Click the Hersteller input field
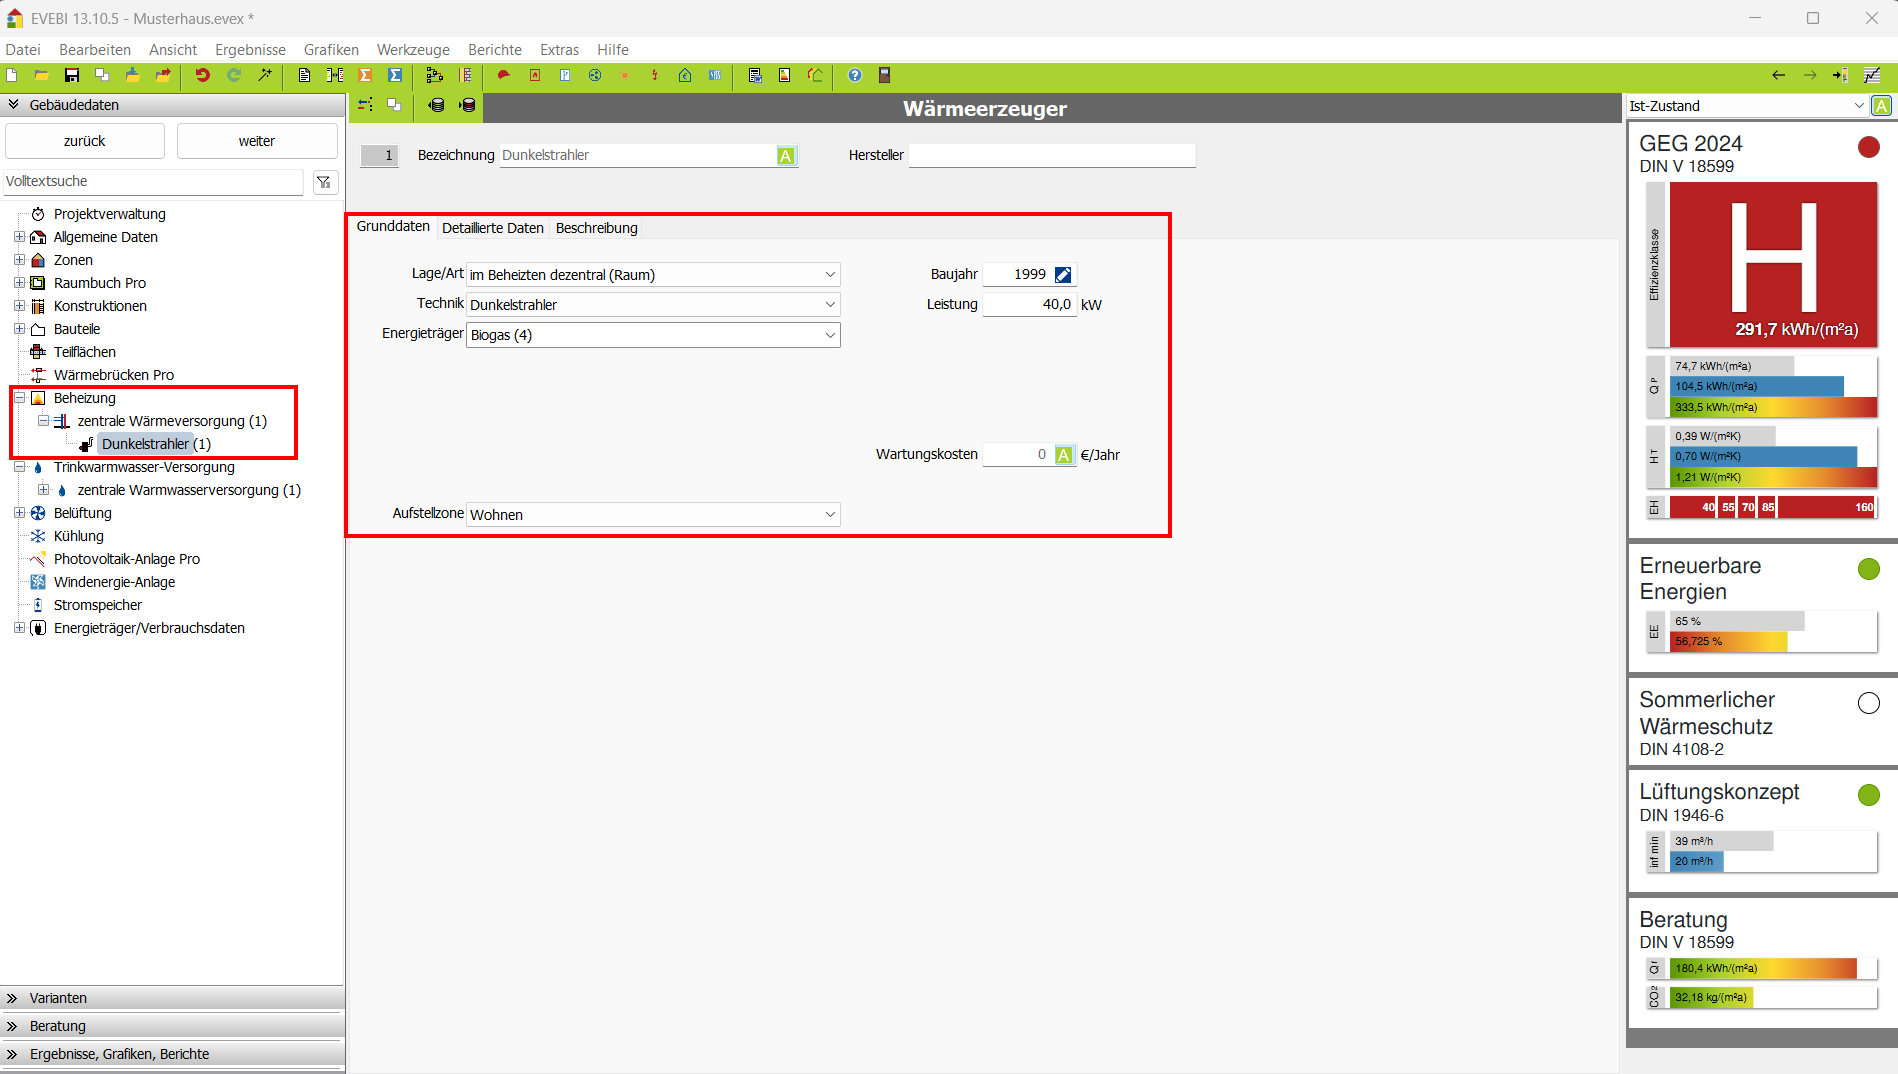 (1051, 155)
